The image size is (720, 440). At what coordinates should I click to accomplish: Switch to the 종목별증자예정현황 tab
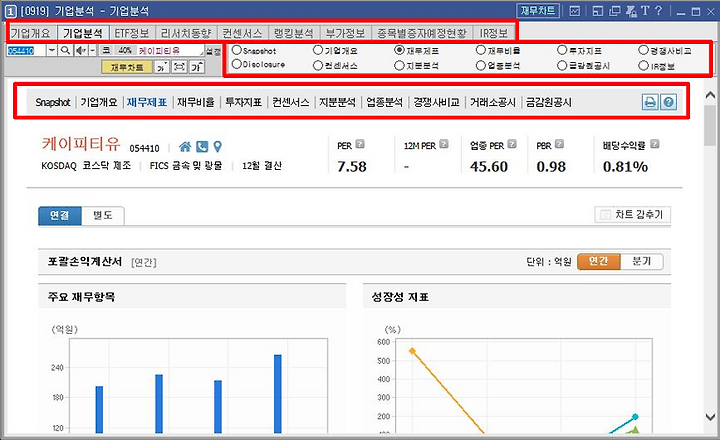click(422, 33)
